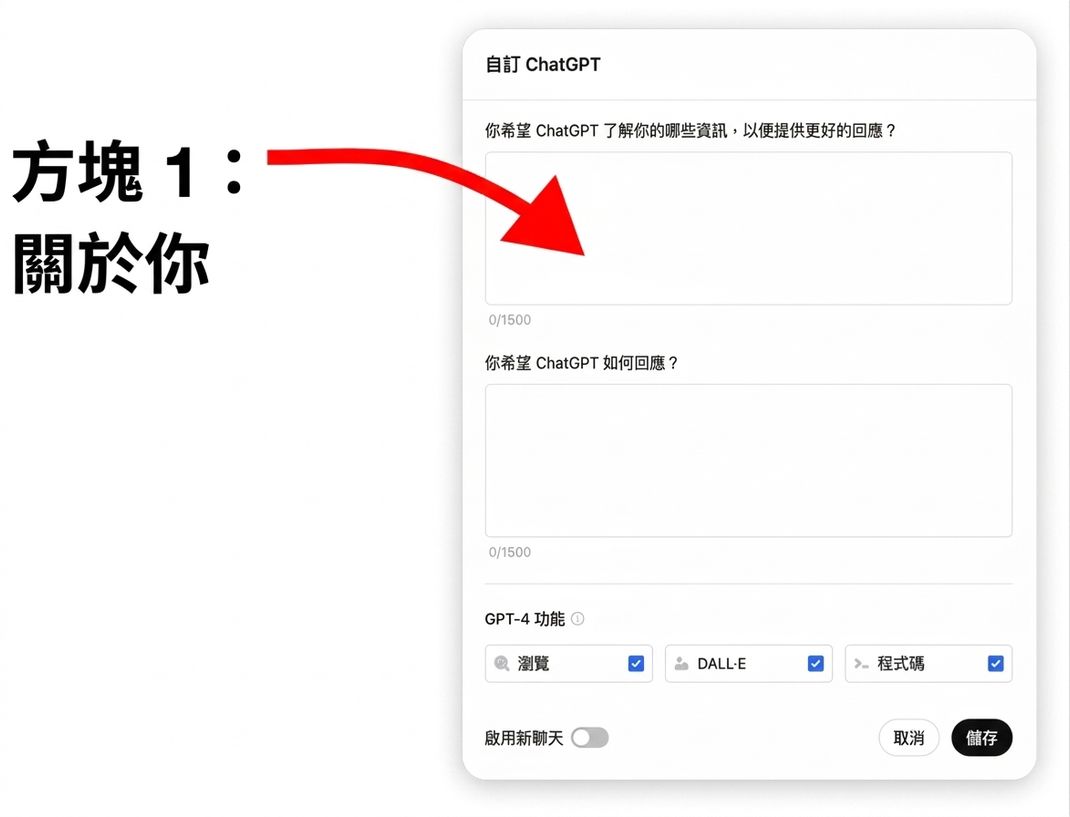Click the 儲存 button
1070x817 pixels.
click(x=981, y=737)
